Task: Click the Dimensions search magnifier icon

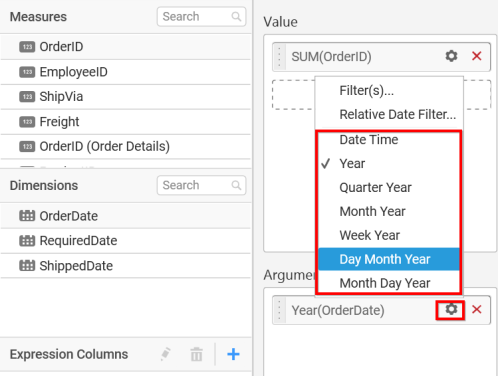Action: tap(236, 185)
